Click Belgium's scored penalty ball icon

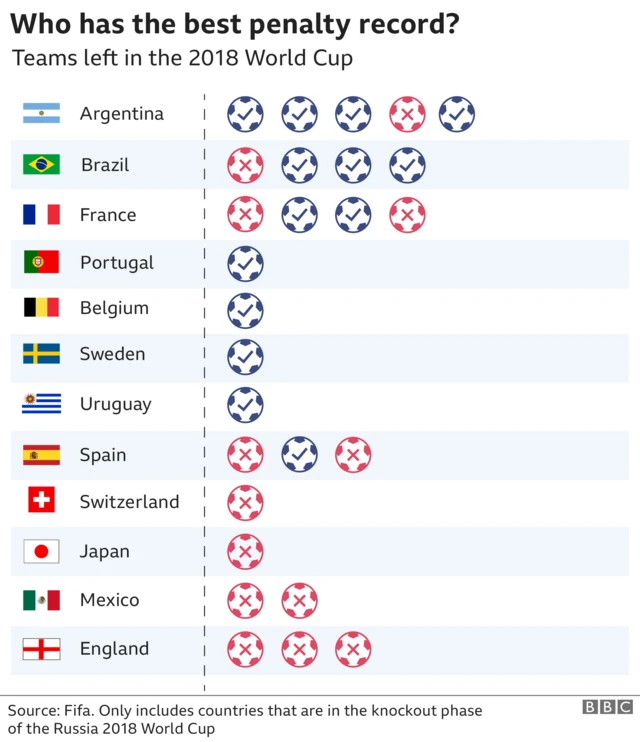[x=245, y=310]
